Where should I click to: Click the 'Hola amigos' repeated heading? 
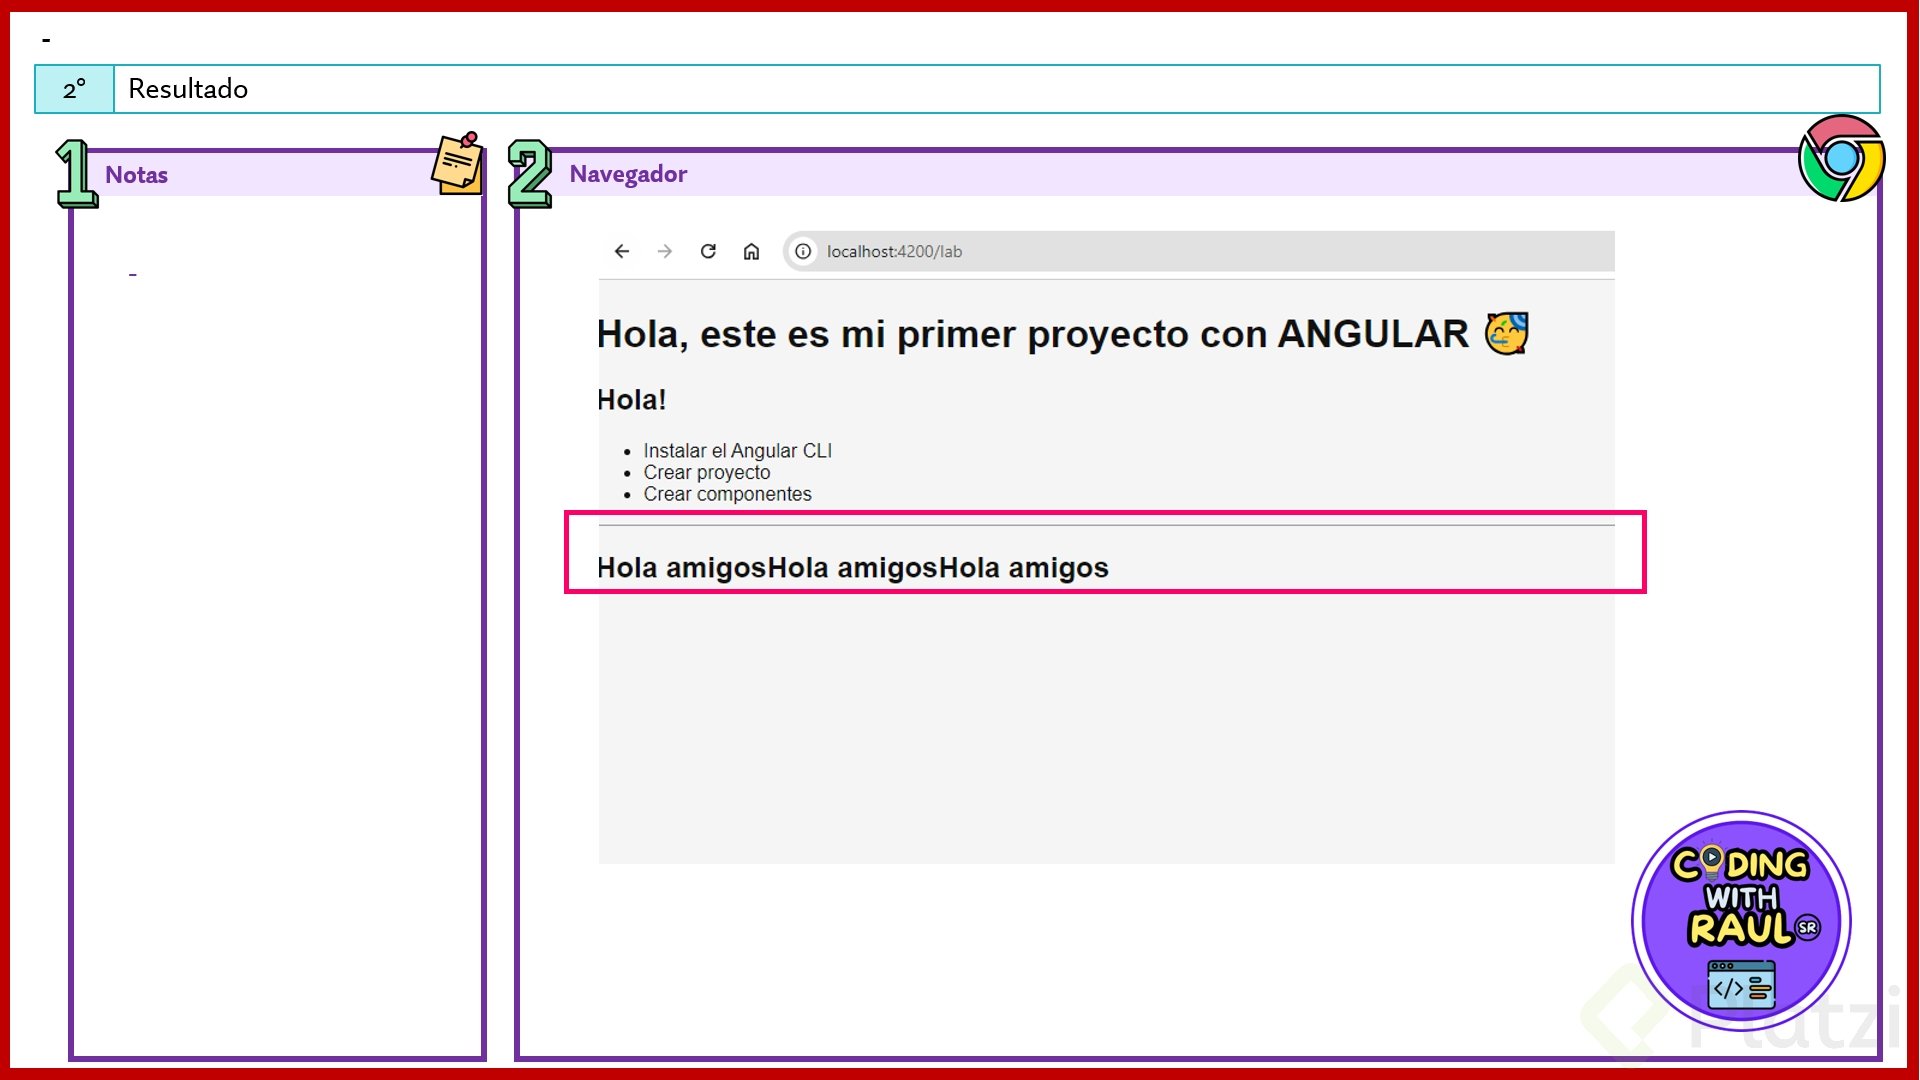(x=852, y=567)
